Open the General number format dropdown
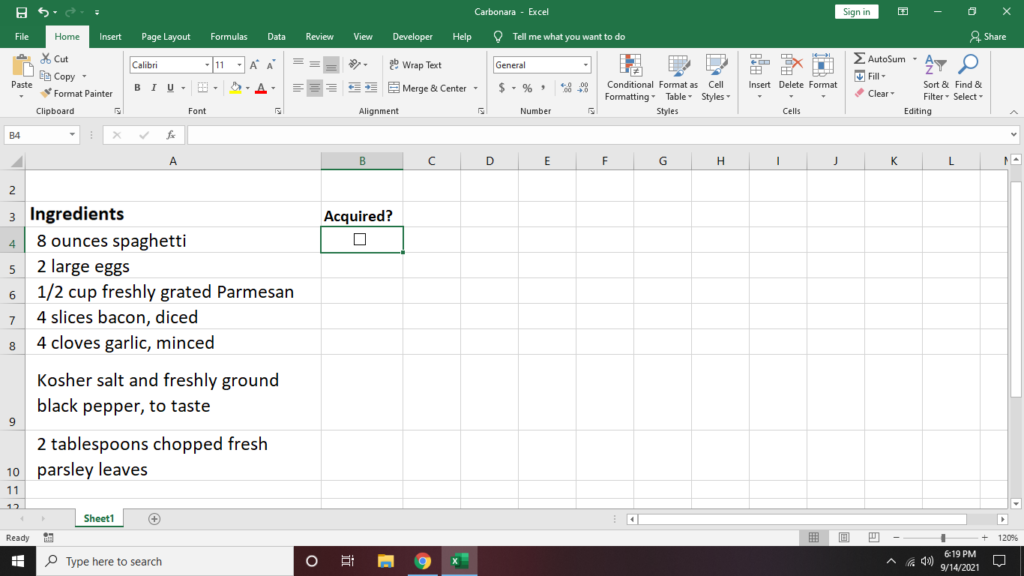This screenshot has width=1024, height=576. 586,65
